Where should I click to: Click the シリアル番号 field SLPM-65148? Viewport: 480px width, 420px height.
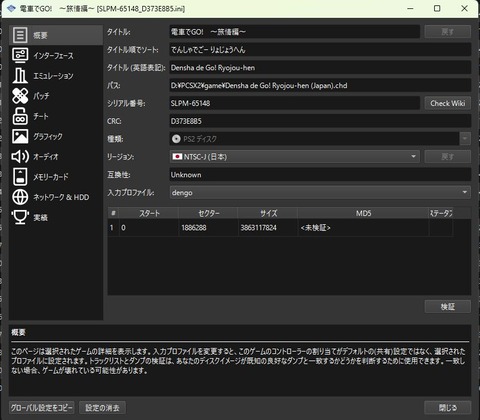[x=294, y=103]
